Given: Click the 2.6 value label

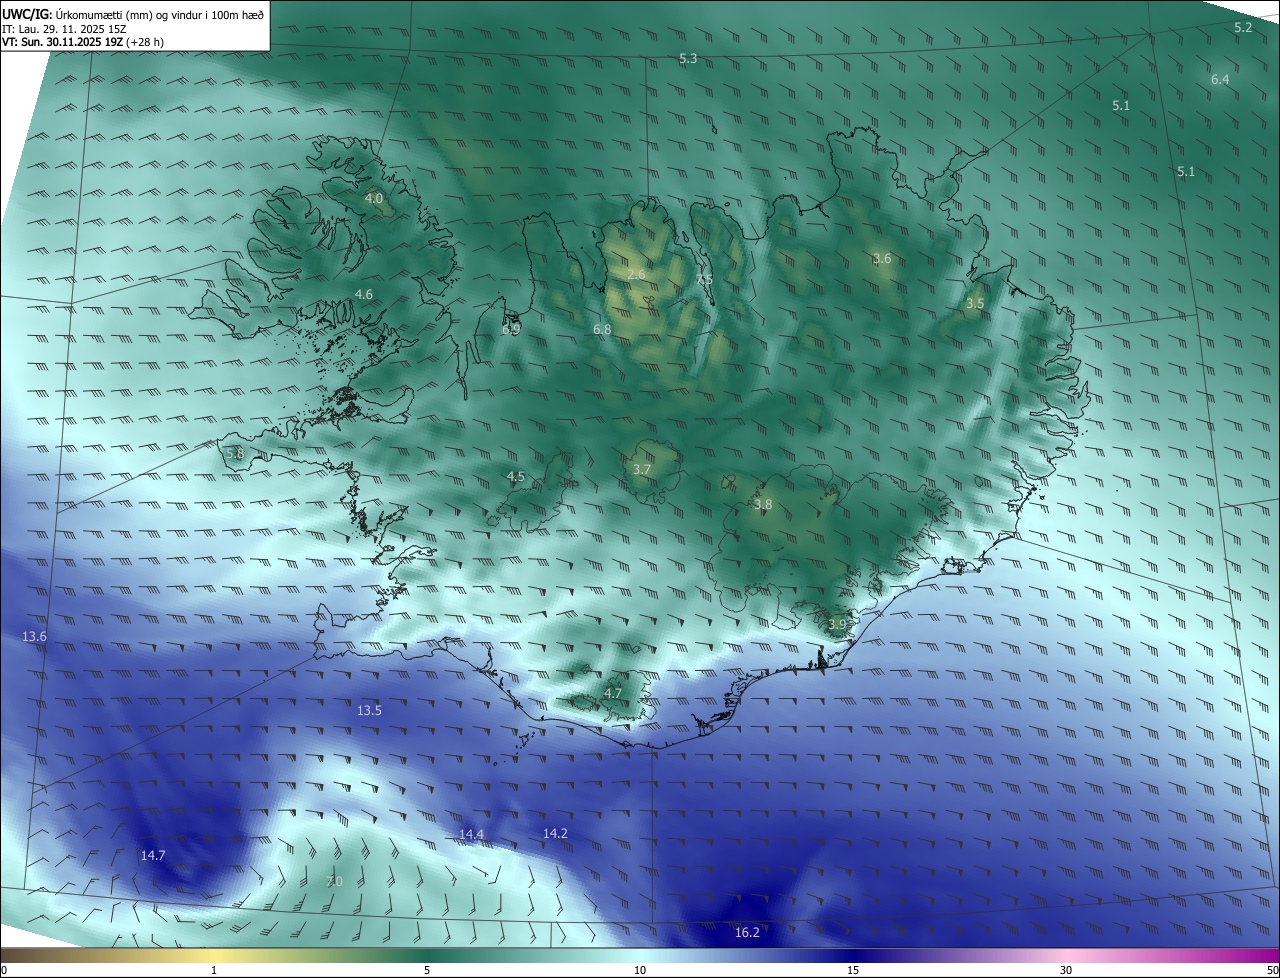Looking at the screenshot, I should (636, 274).
